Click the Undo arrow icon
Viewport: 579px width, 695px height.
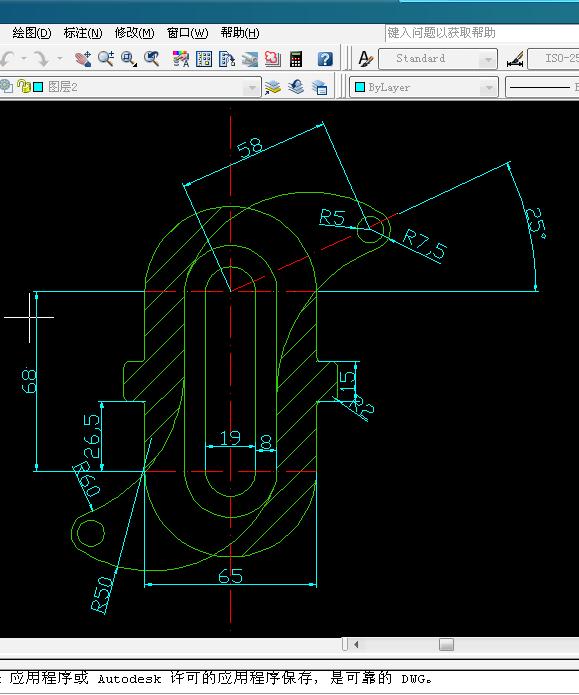pos(8,59)
